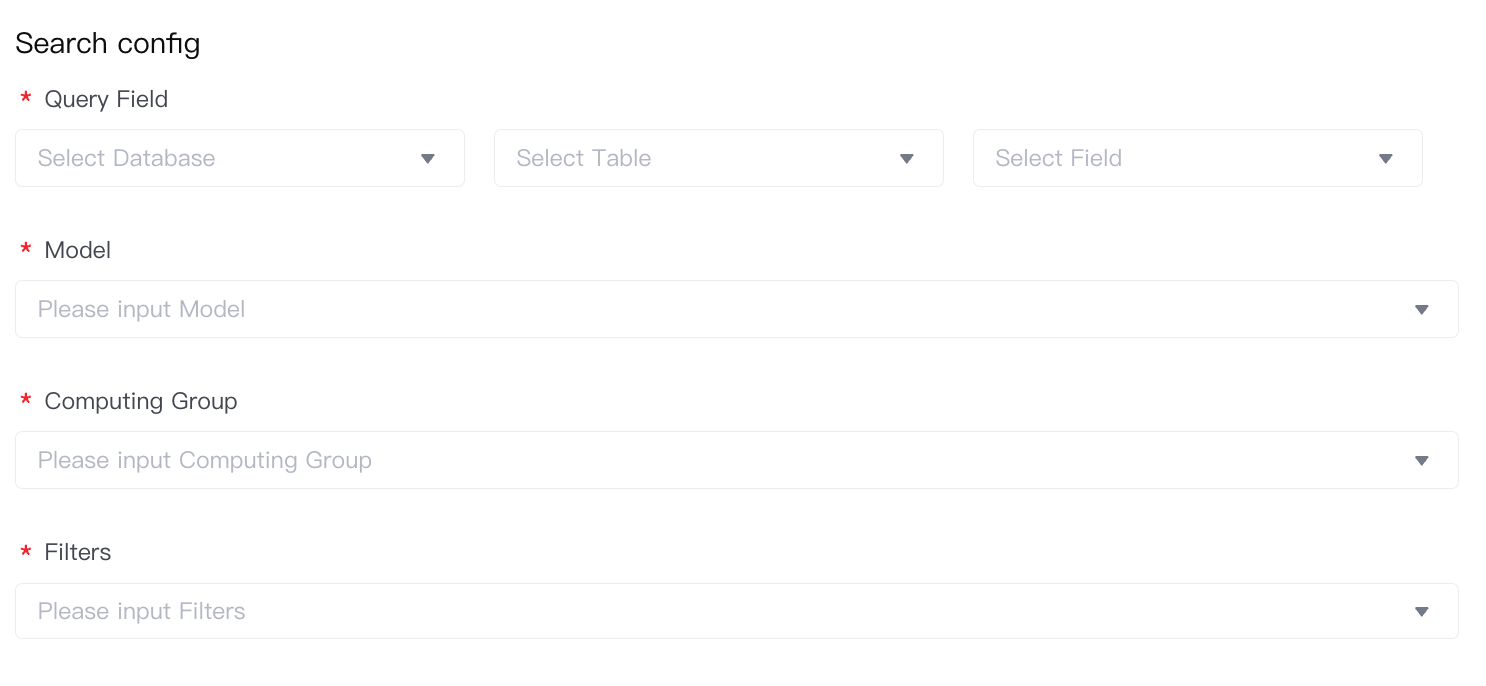Click the Select Table dropdown arrow
1486x686 pixels.
point(907,159)
